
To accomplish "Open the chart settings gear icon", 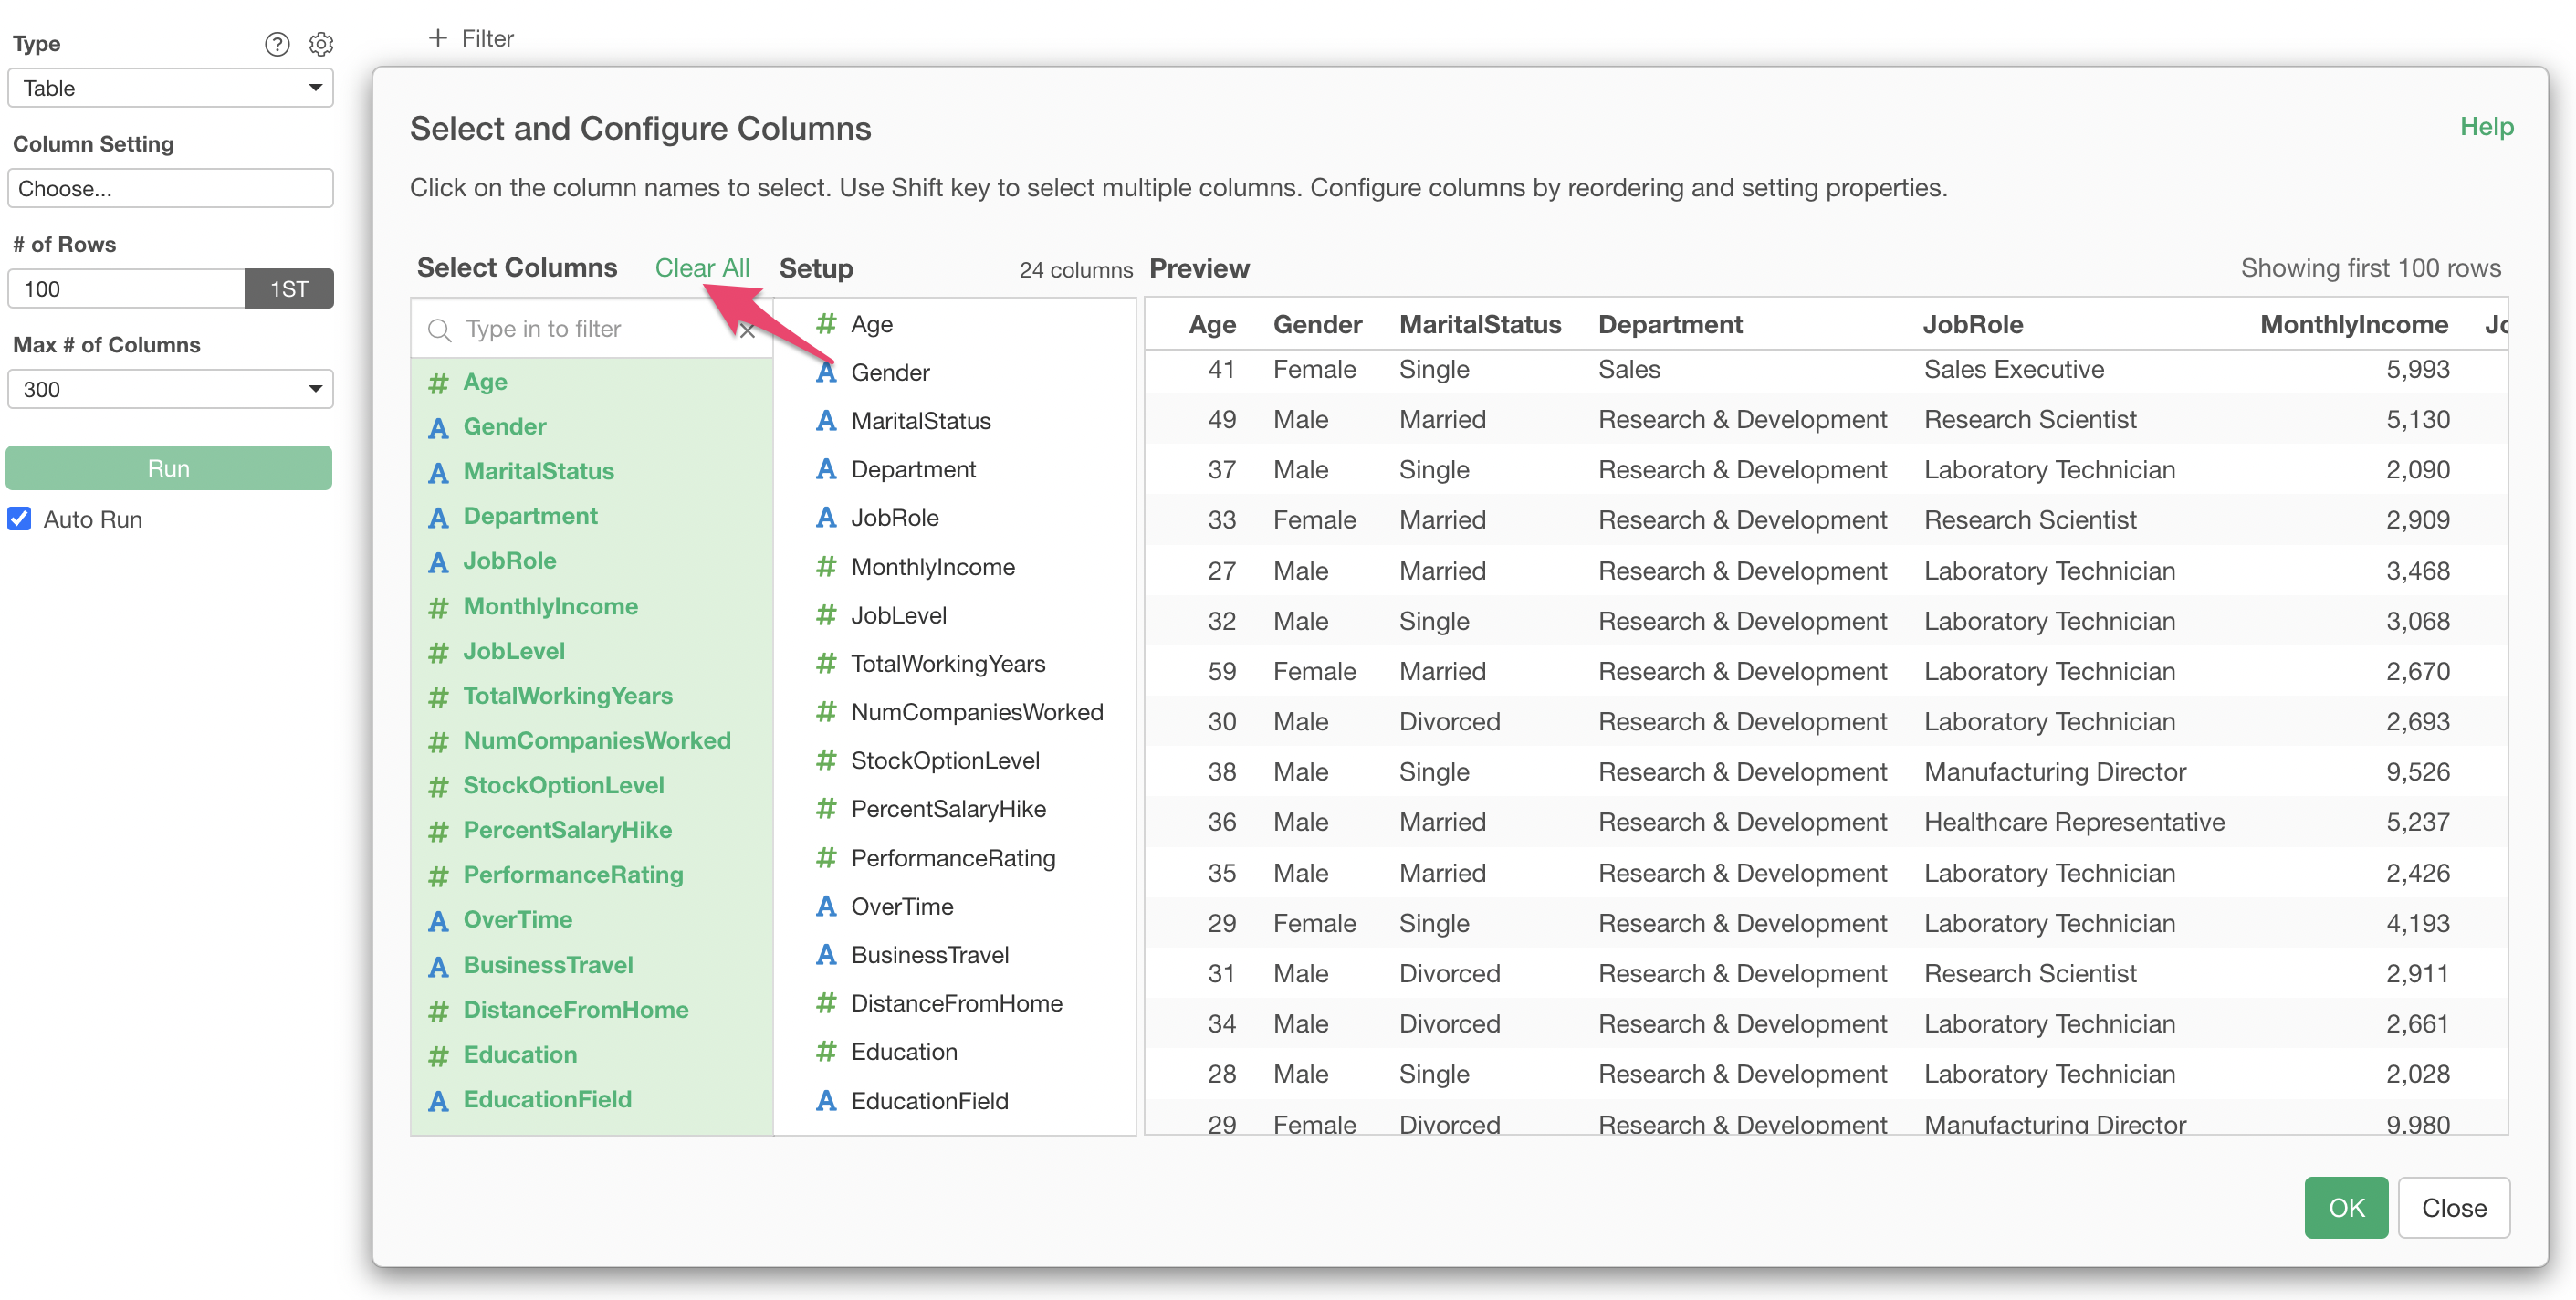I will coord(321,44).
